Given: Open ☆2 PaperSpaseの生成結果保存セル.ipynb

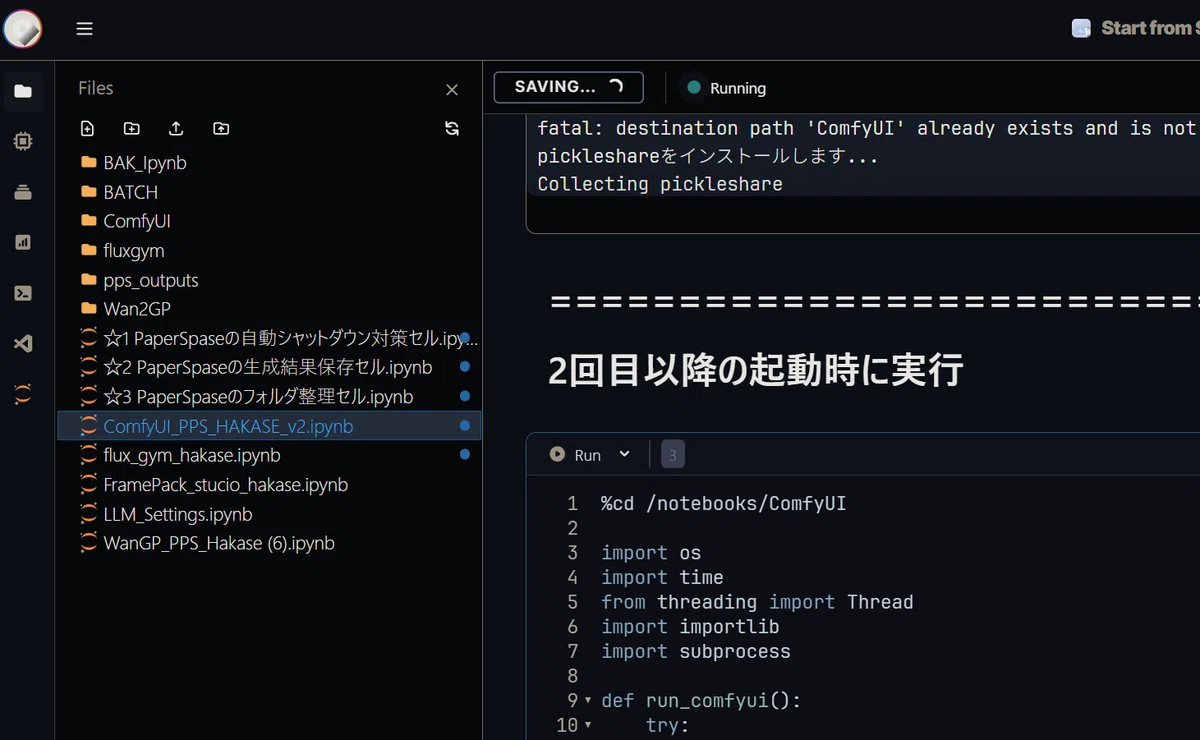Looking at the screenshot, I should click(269, 367).
